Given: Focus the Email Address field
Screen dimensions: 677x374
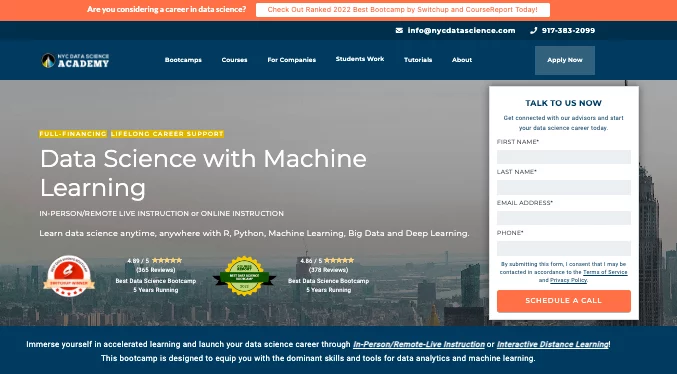Looking at the screenshot, I should click(x=563, y=218).
